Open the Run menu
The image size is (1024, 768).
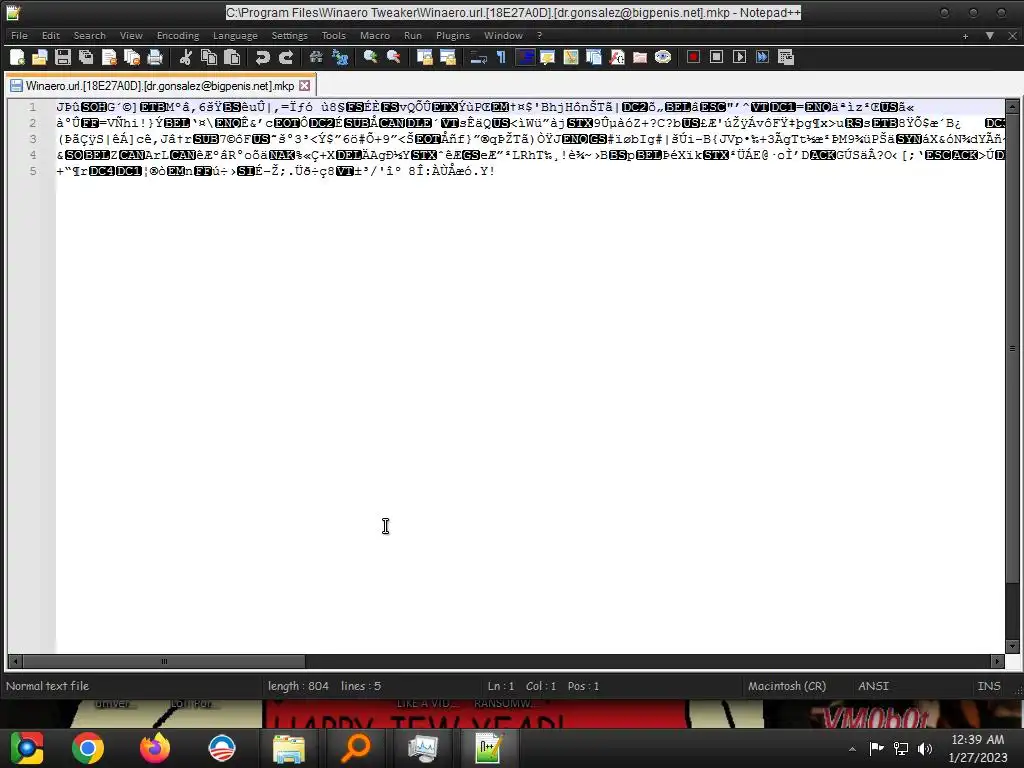coord(413,35)
